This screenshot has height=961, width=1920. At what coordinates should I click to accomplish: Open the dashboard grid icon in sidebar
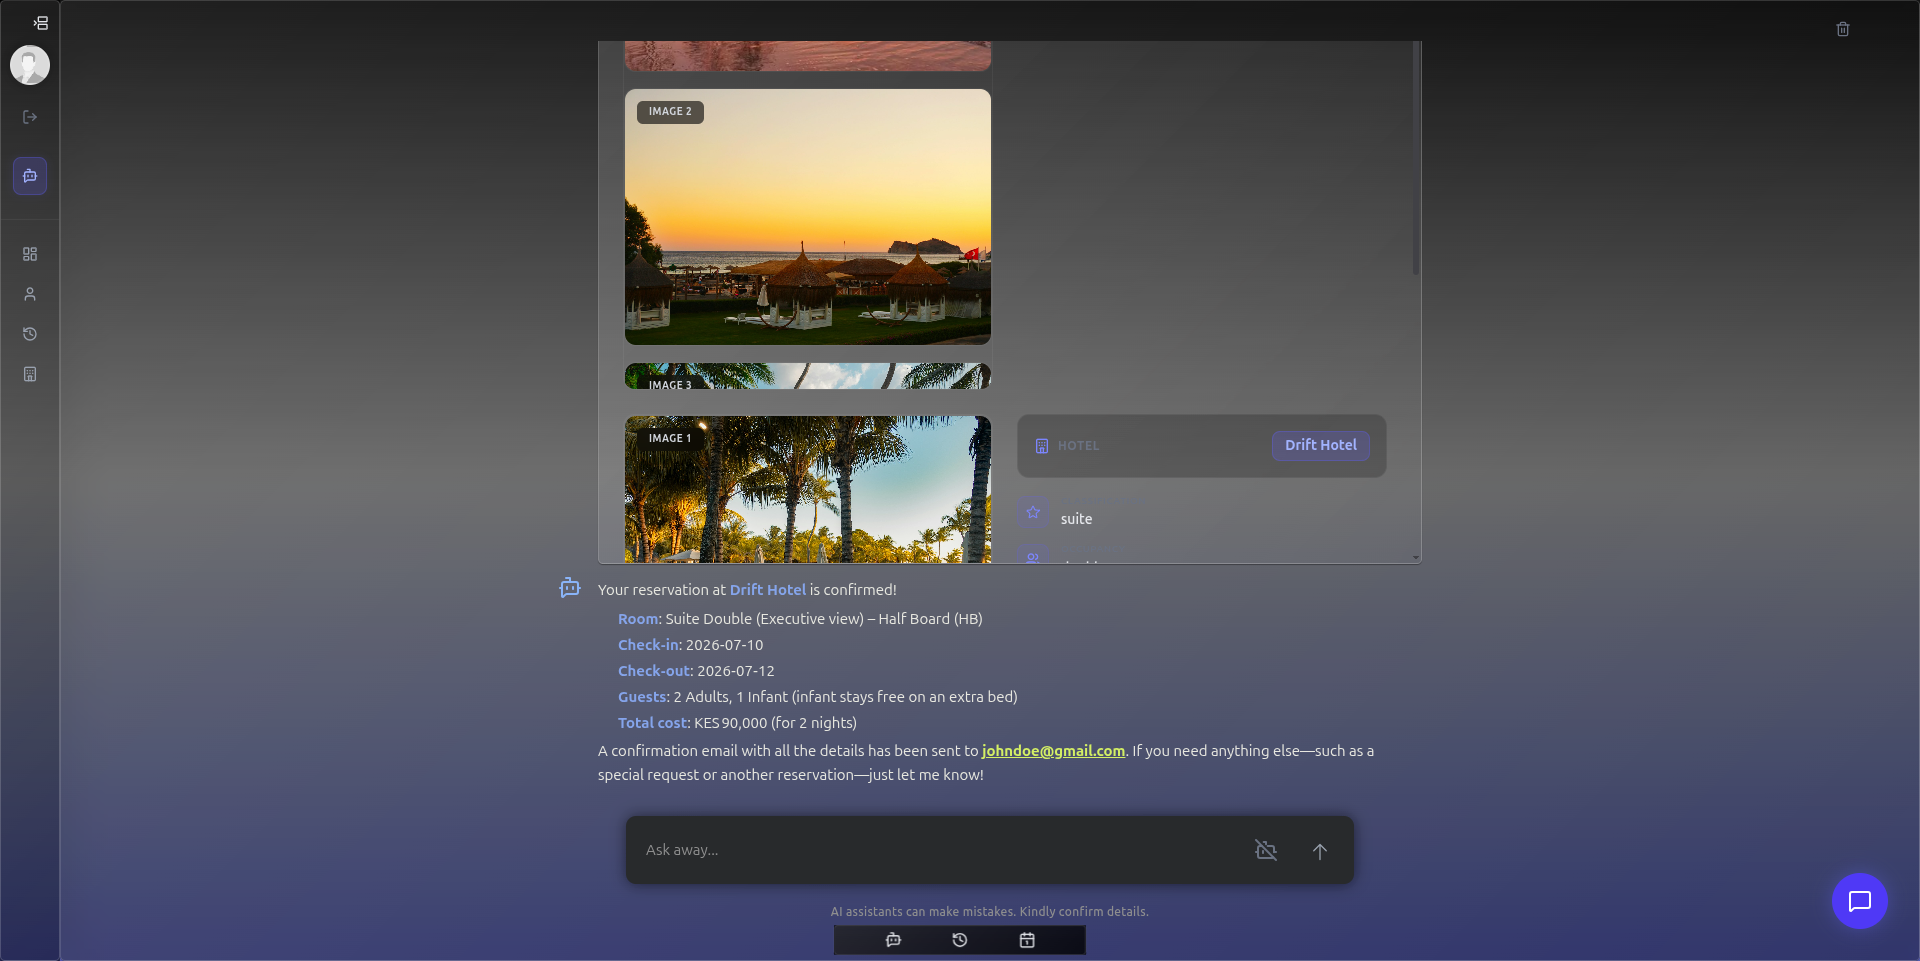tap(30, 254)
